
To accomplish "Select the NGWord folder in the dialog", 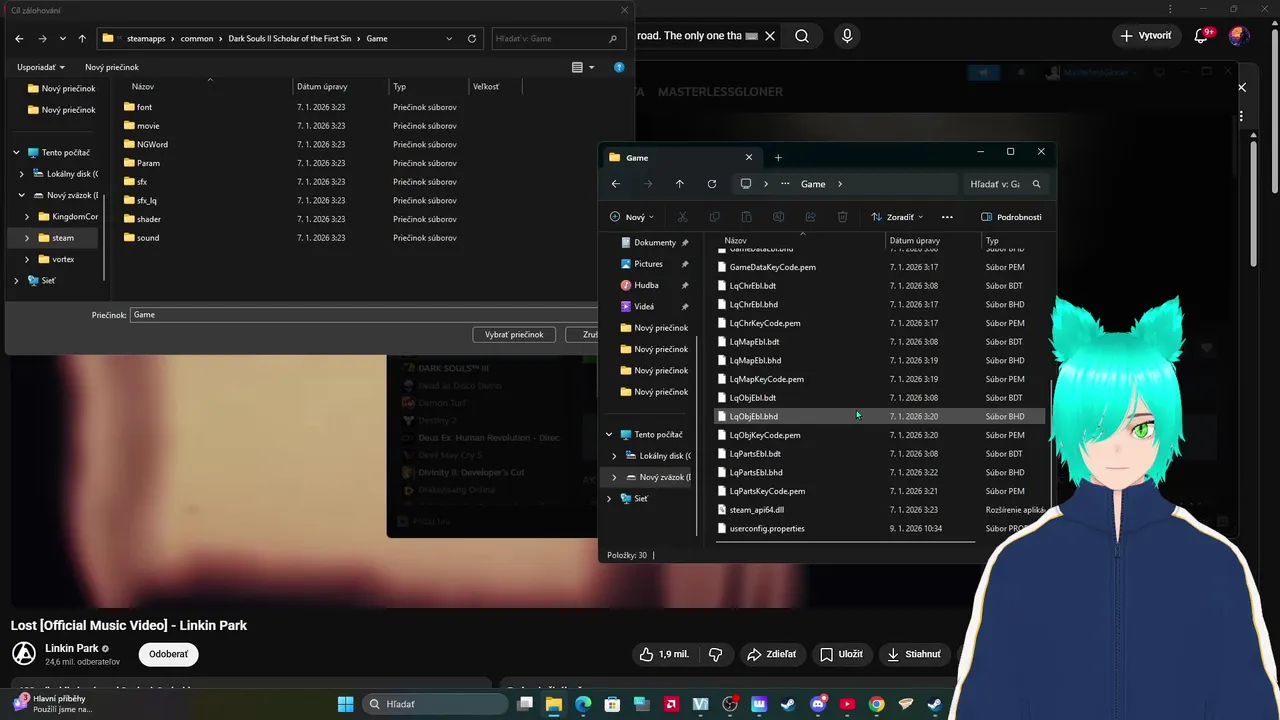I will (x=152, y=144).
